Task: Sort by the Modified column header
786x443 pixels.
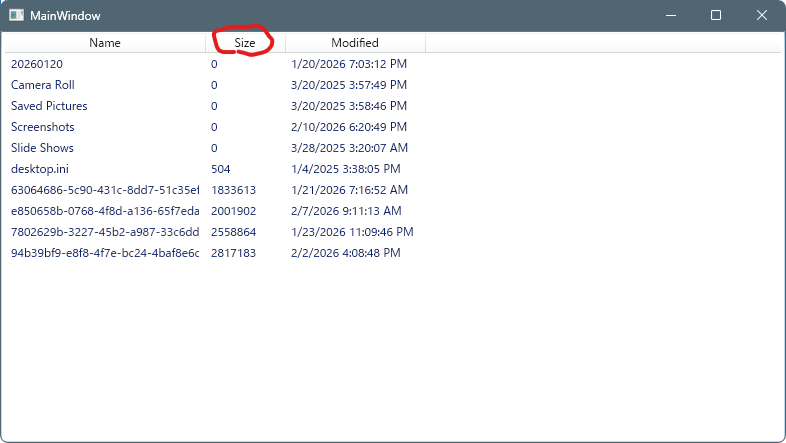Action: coord(355,43)
